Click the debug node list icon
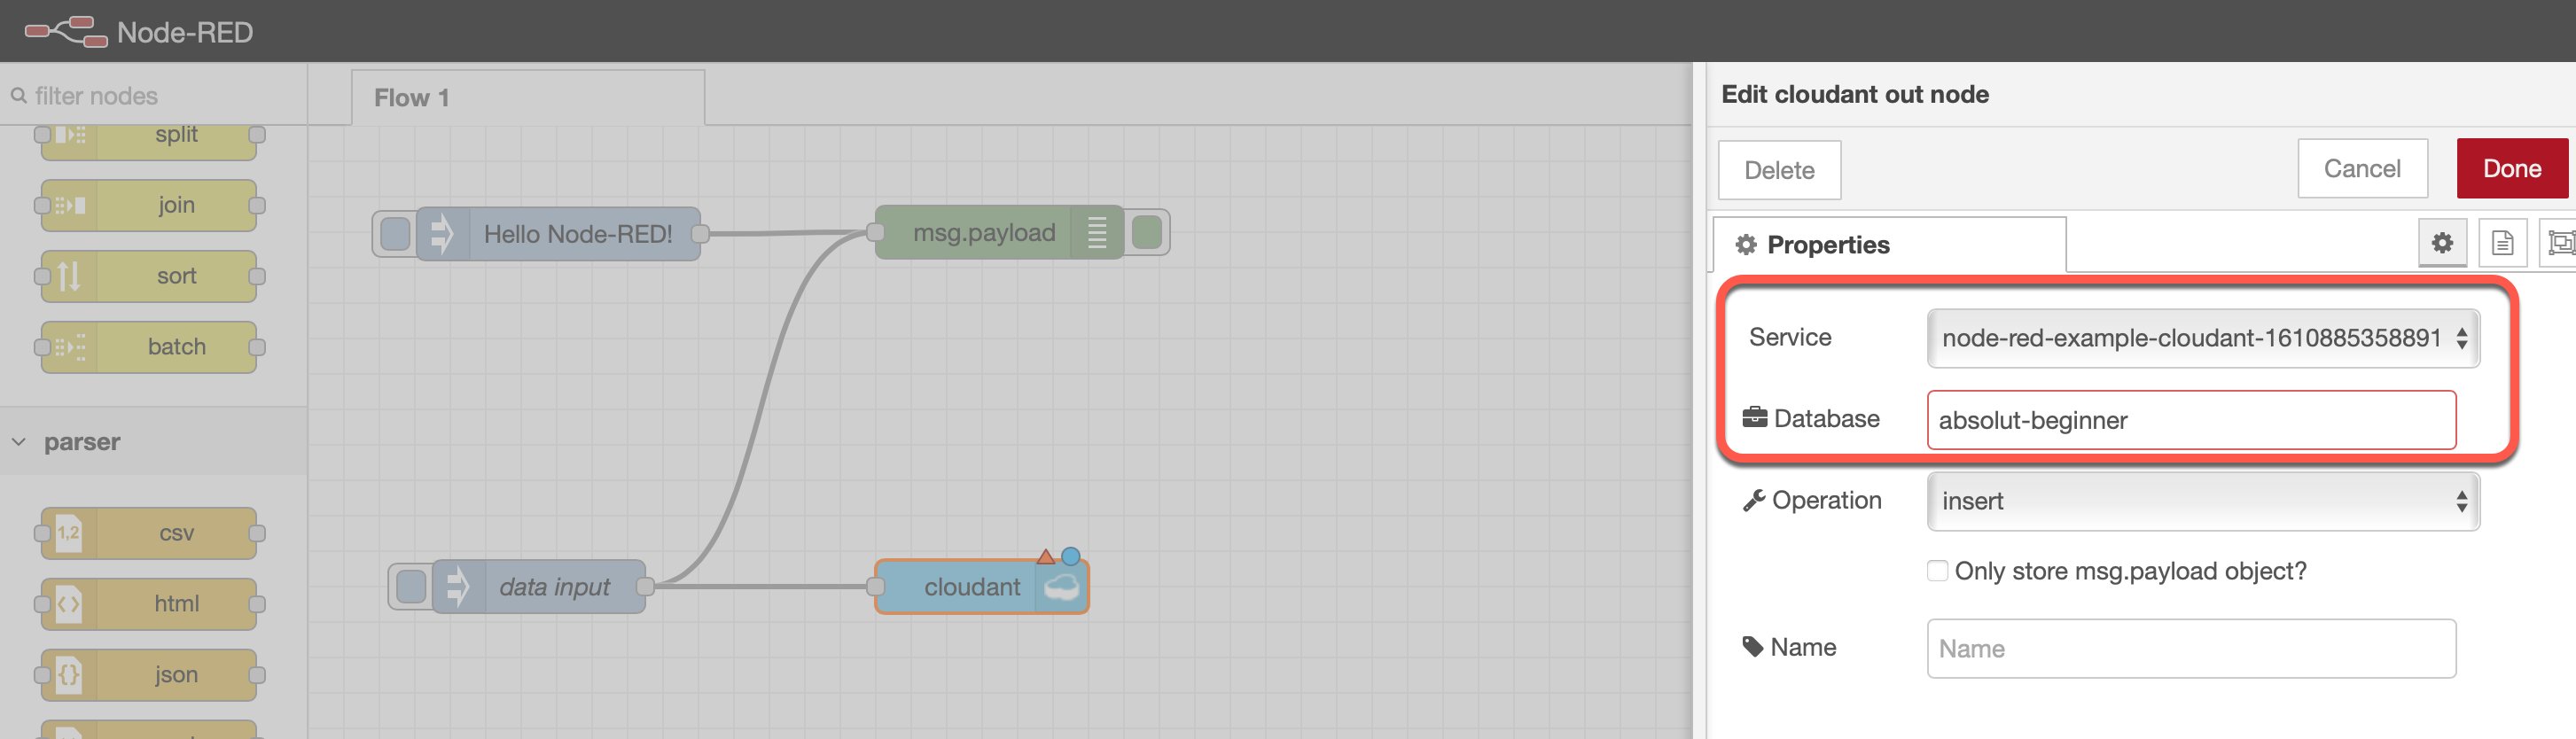 coord(1096,233)
